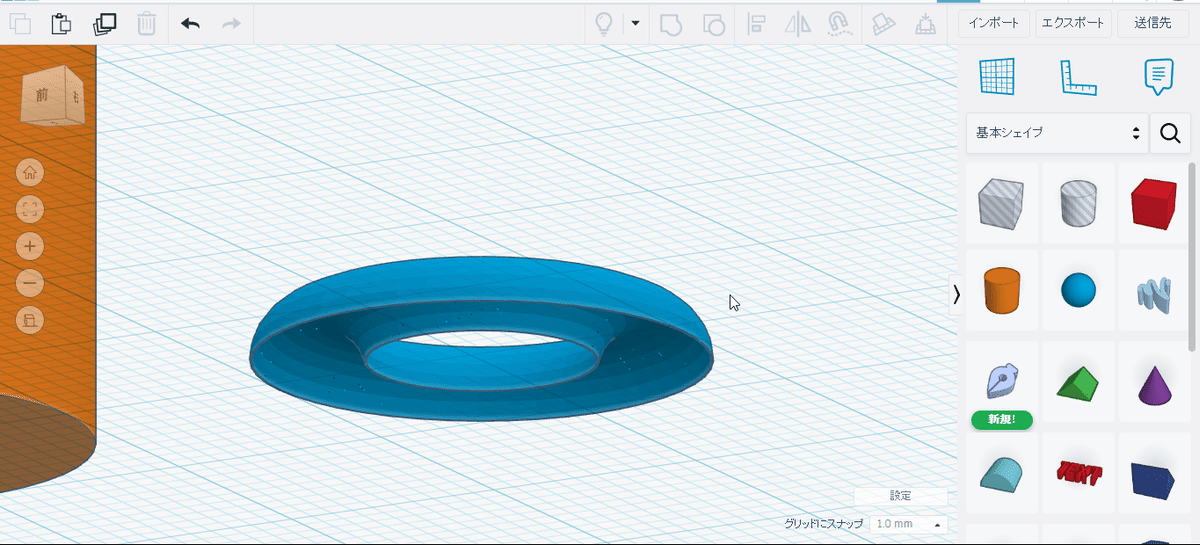
Task: Undo the last action
Action: [190, 23]
